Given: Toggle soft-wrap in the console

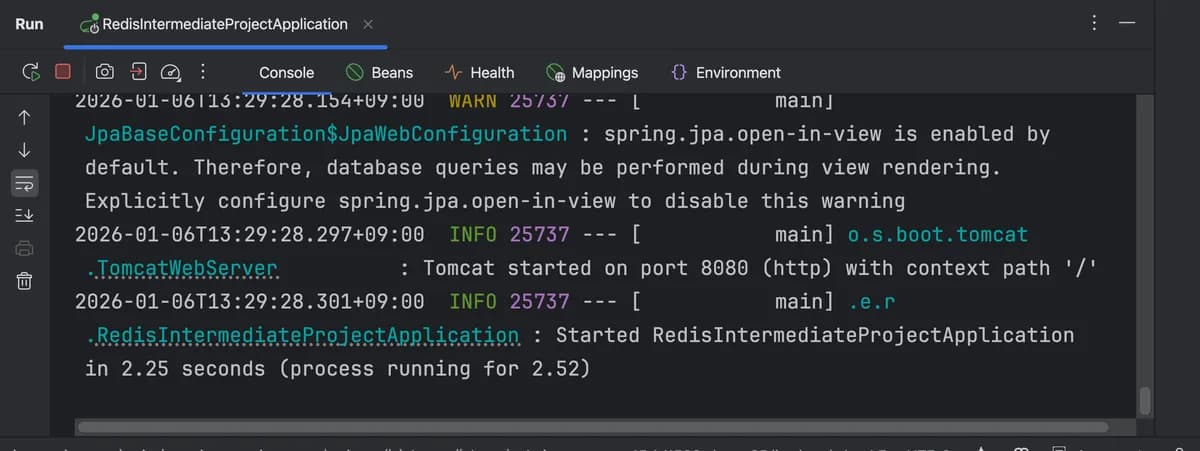Looking at the screenshot, I should [25, 183].
